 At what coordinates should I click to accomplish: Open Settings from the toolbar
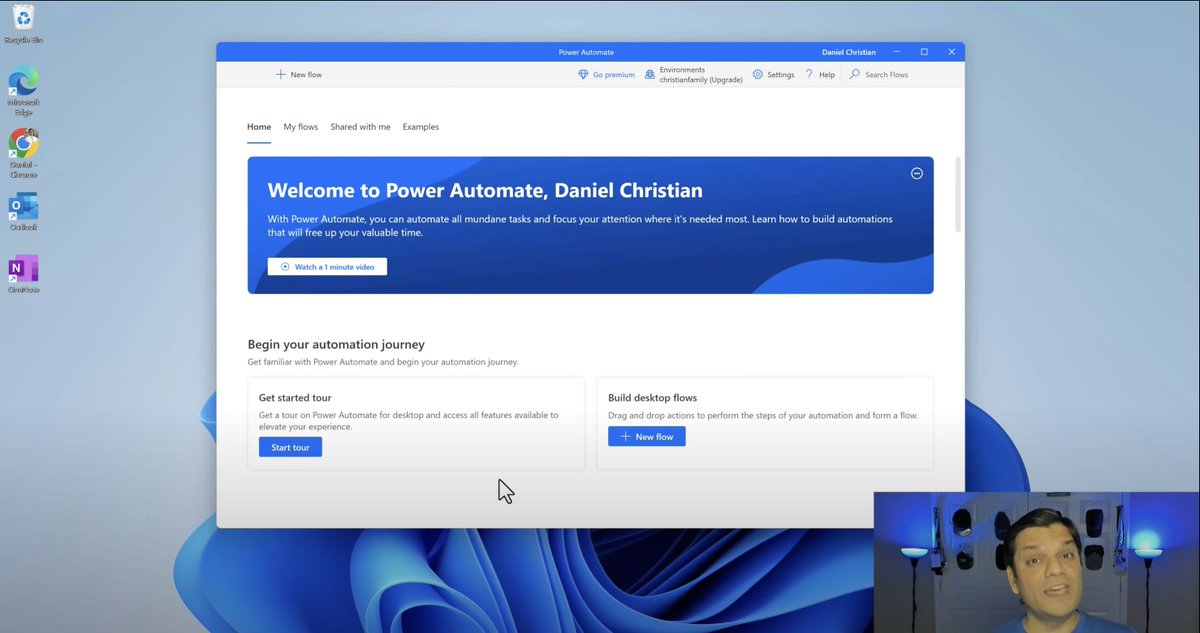click(773, 75)
